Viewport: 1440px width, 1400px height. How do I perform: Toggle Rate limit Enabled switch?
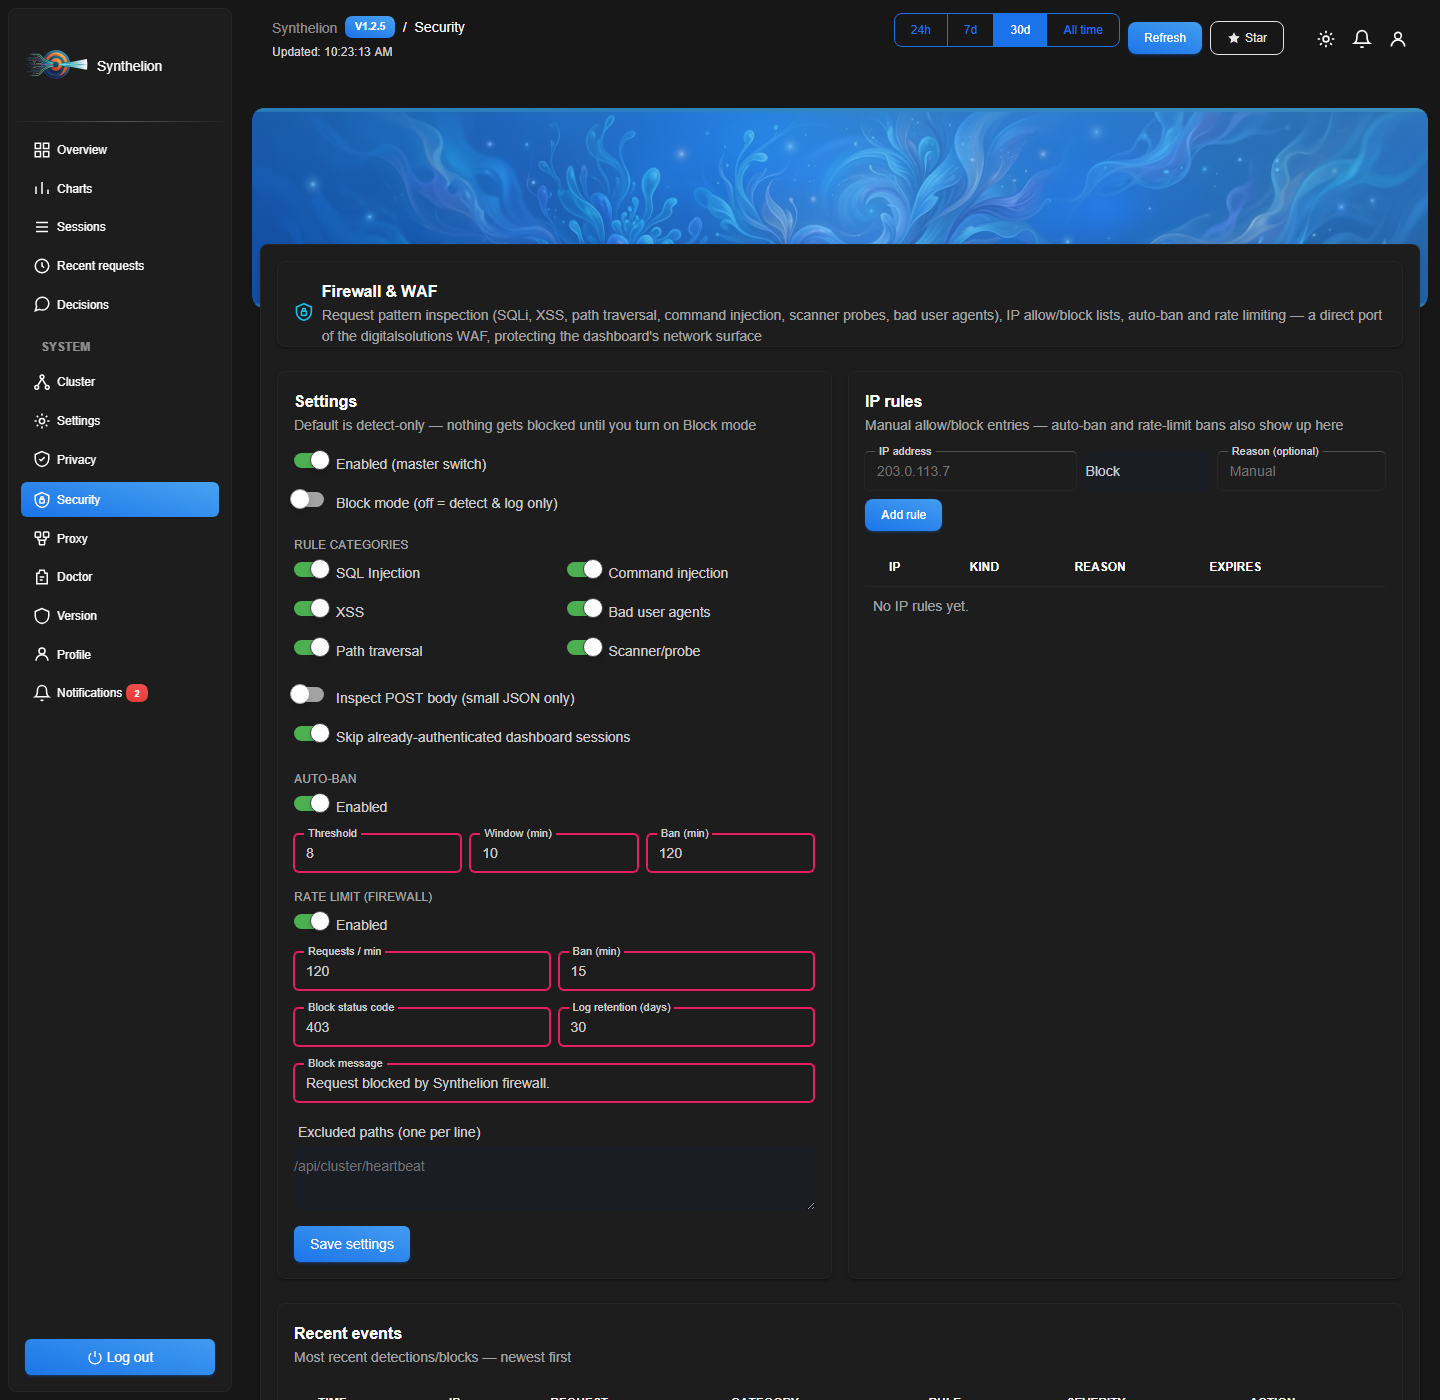pyautogui.click(x=312, y=921)
